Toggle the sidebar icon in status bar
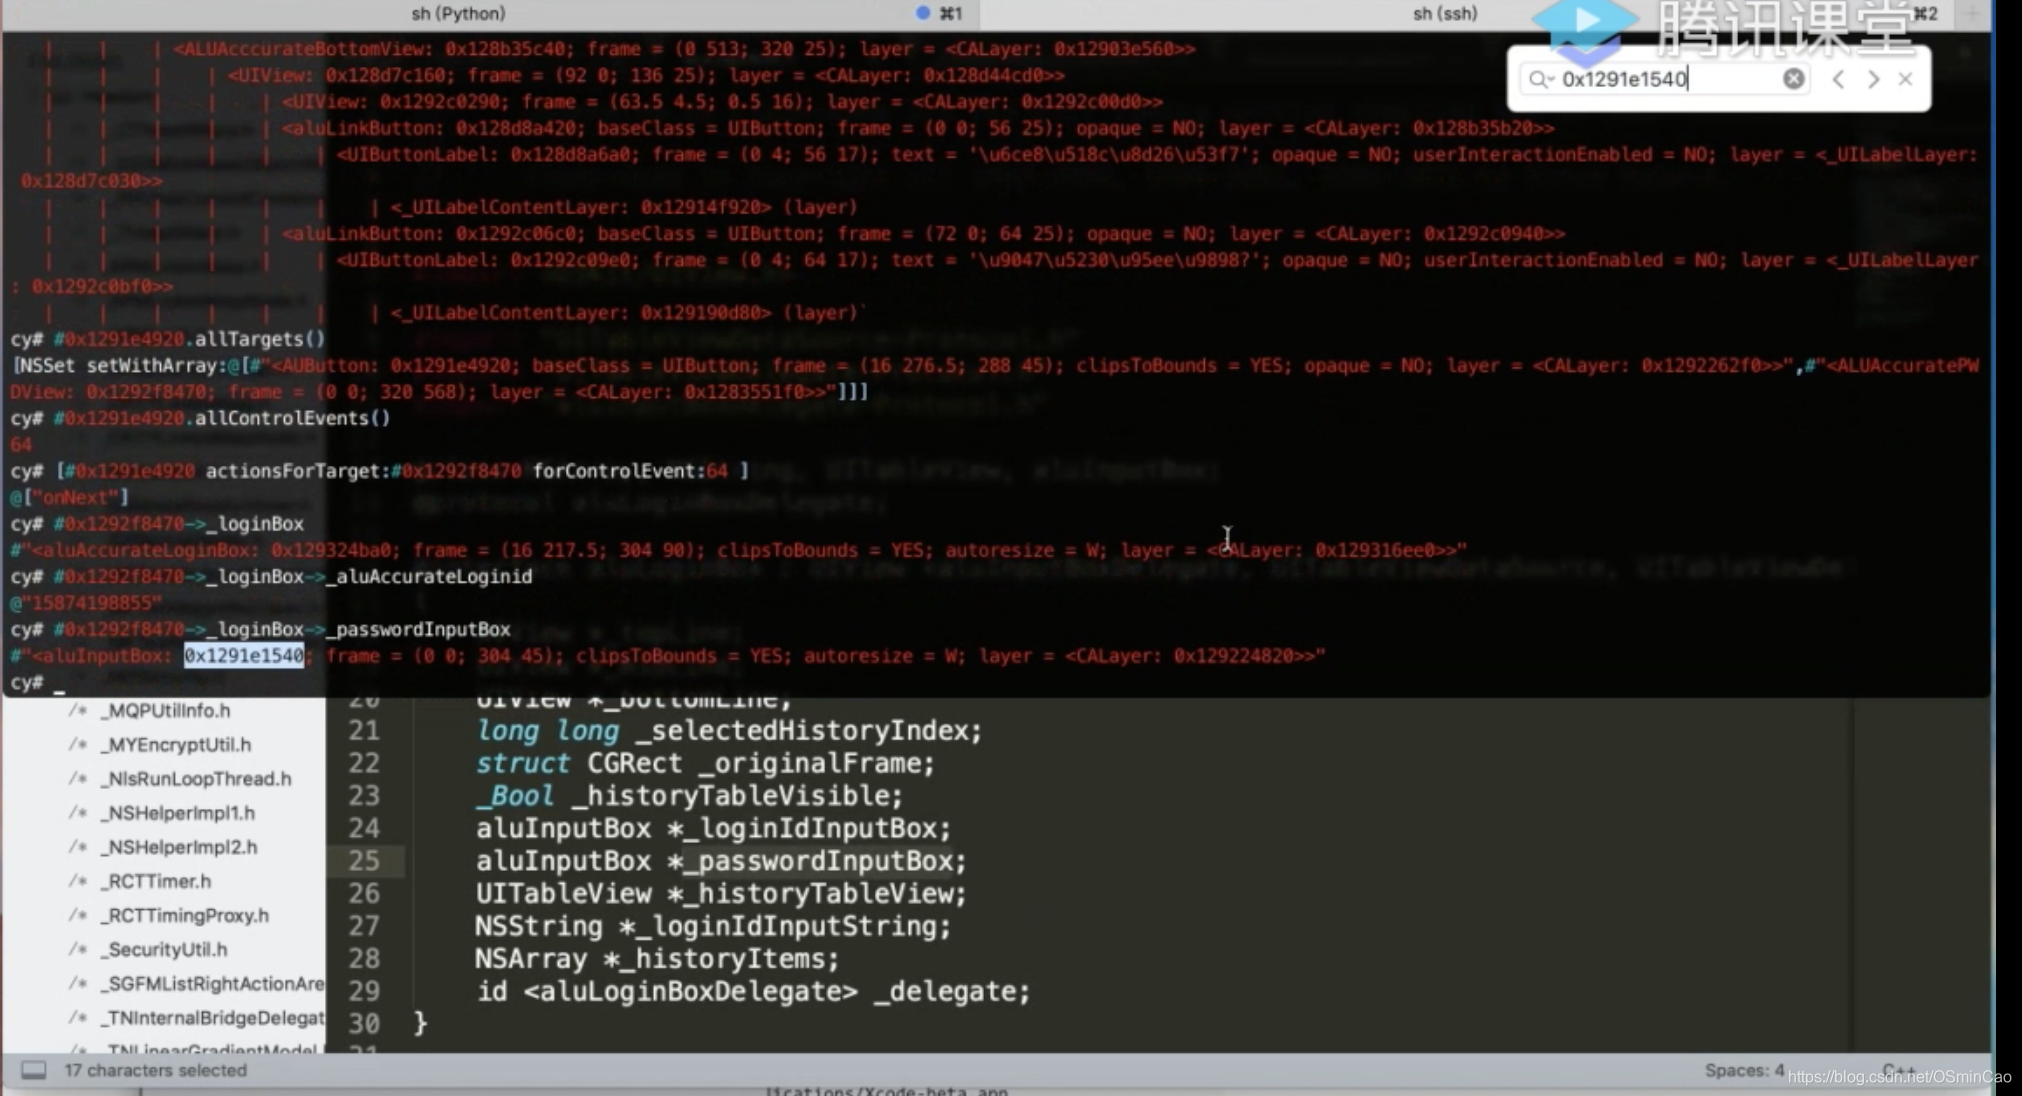 [x=33, y=1070]
